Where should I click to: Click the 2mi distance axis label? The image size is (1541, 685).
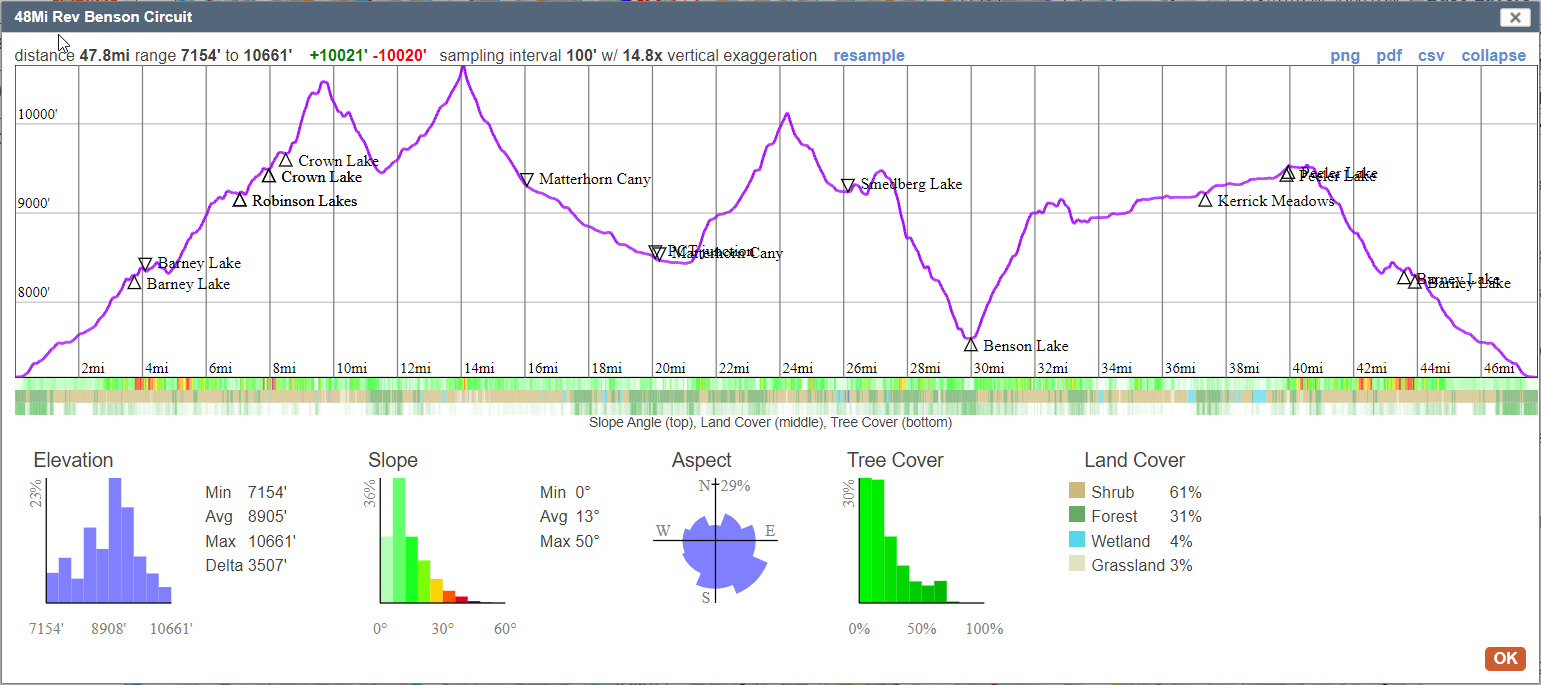92,368
